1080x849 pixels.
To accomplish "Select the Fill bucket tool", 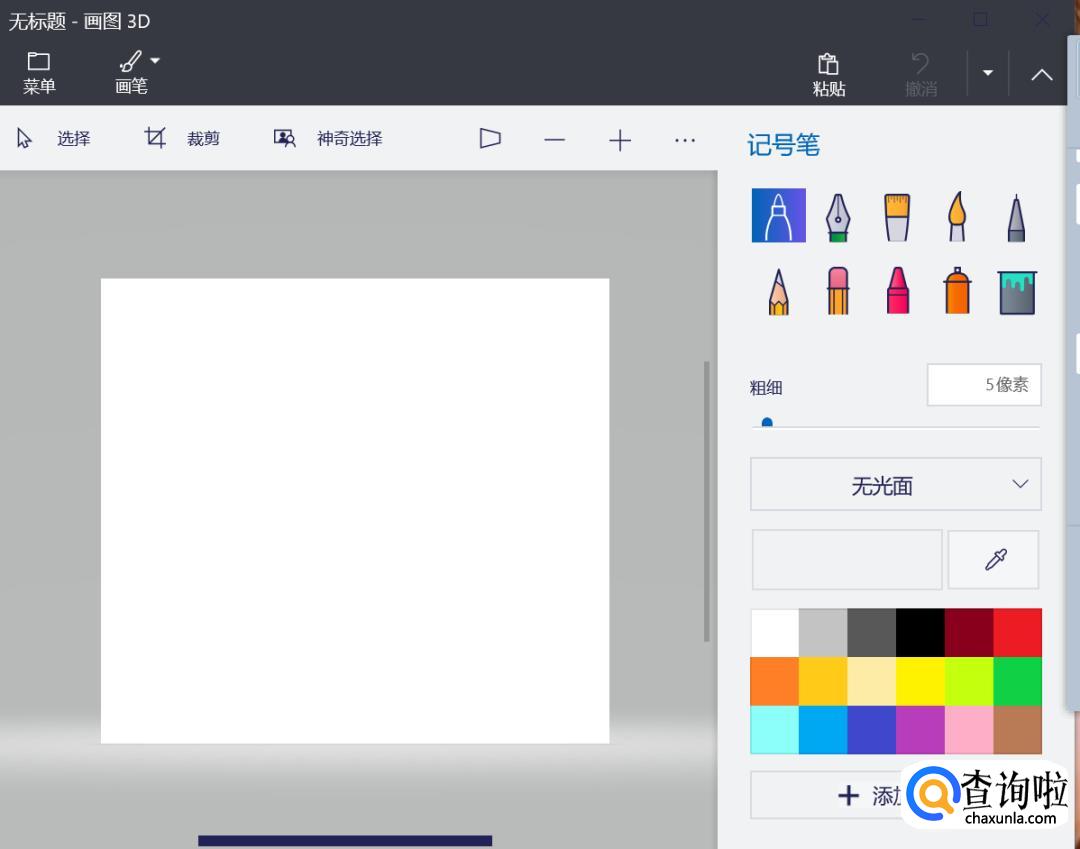I will (x=1016, y=291).
